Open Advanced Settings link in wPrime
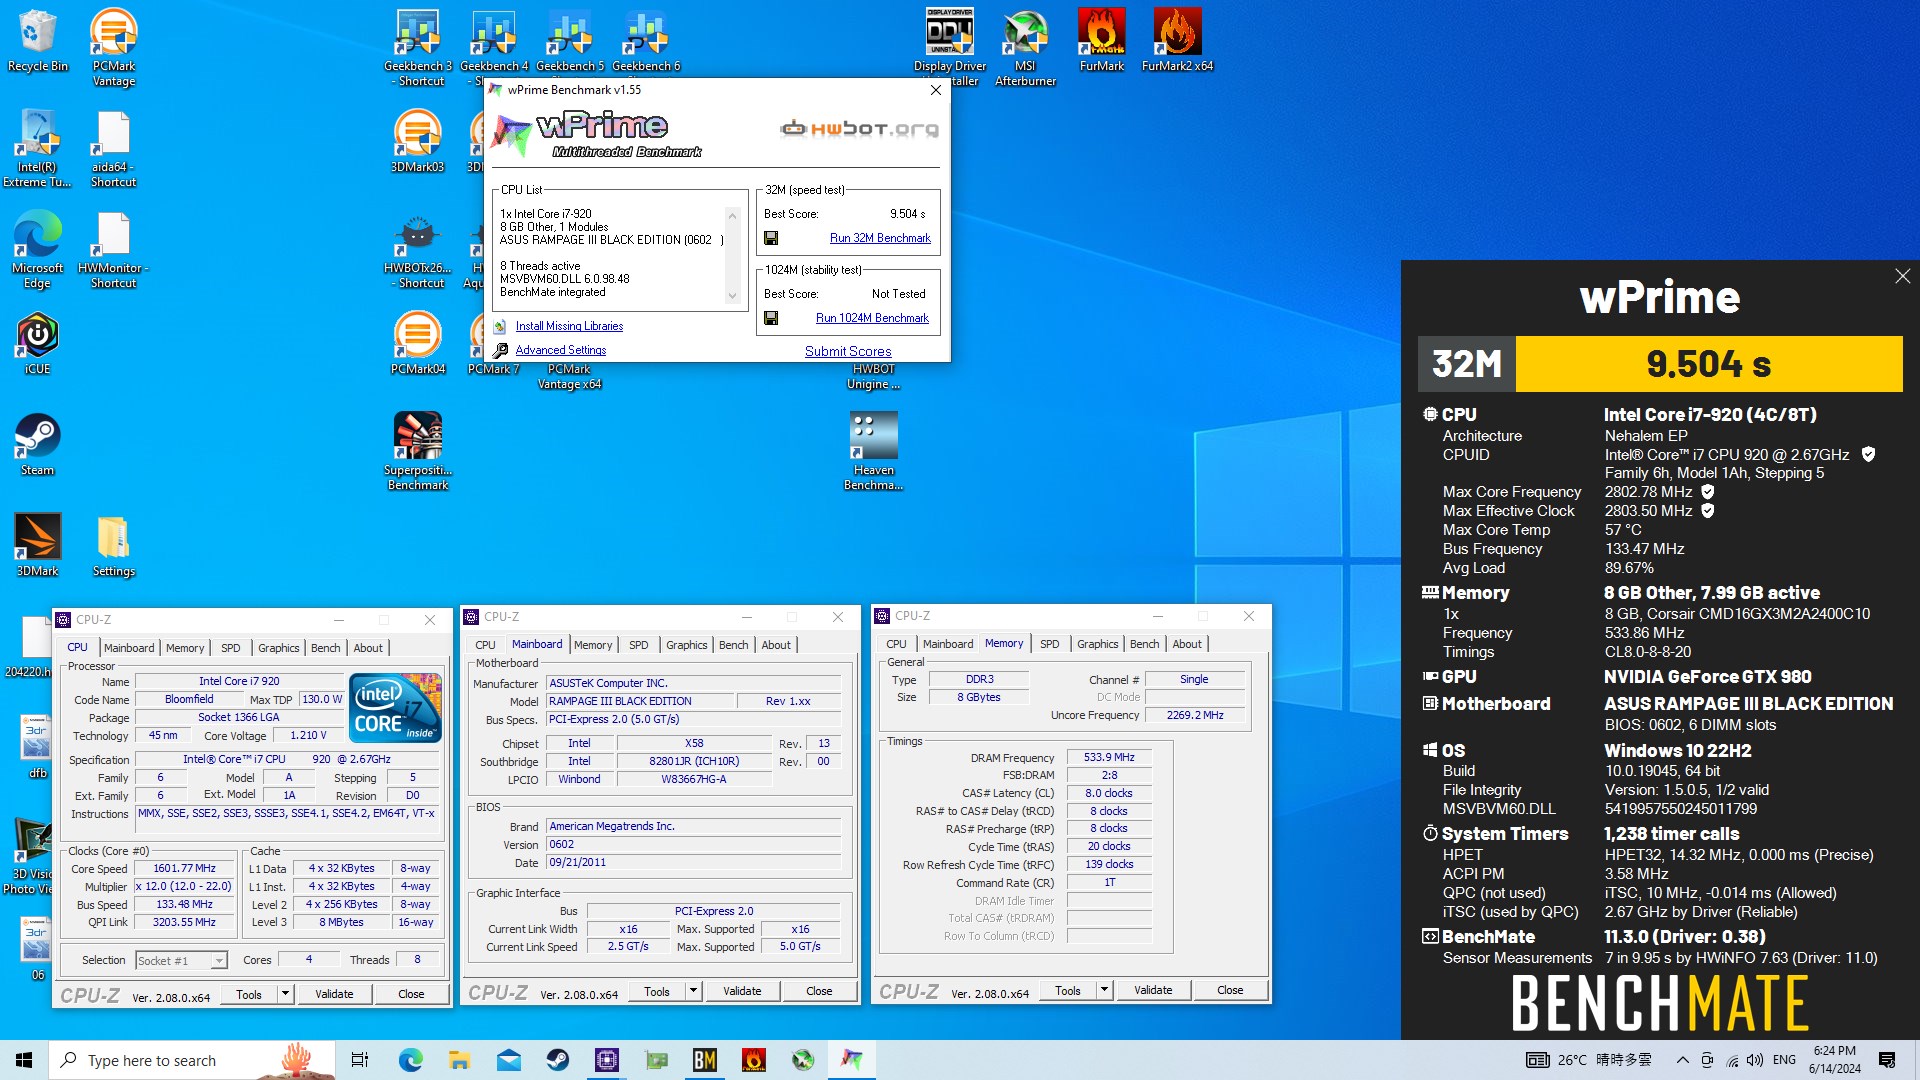 click(560, 350)
